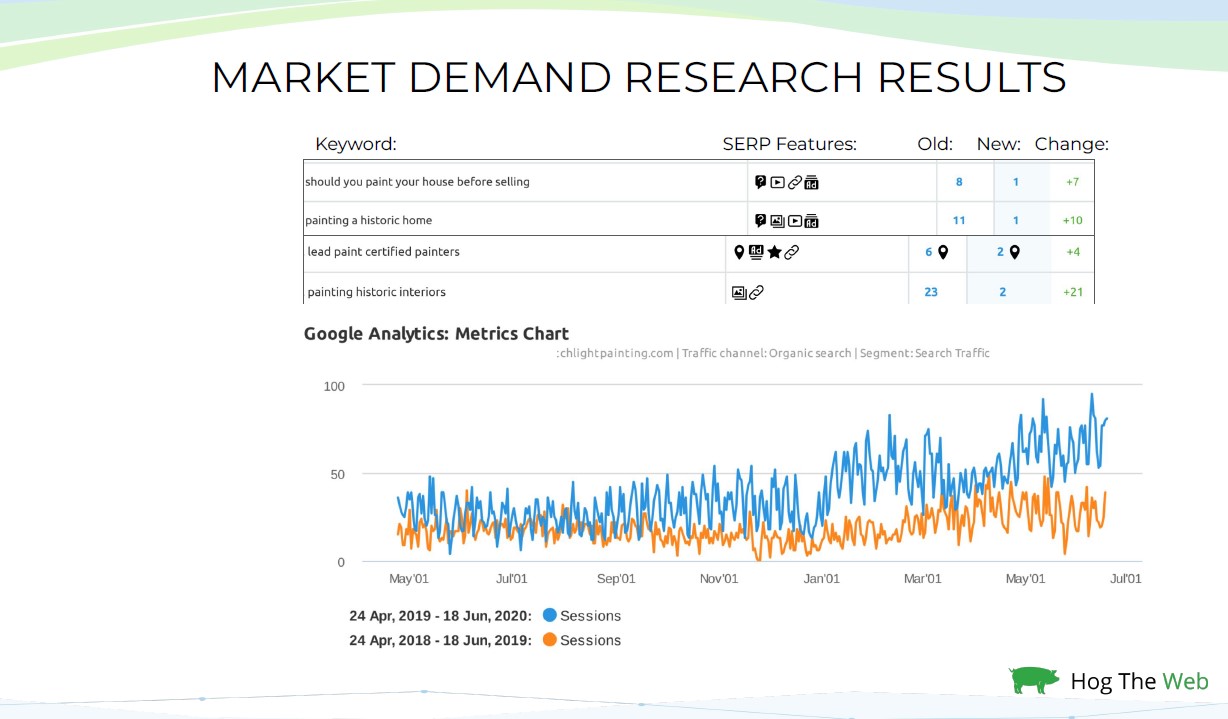Screen dimensions: 1228x719
Task: Click the link icon in 'should you paint your house before selling' row
Action: [x=794, y=182]
